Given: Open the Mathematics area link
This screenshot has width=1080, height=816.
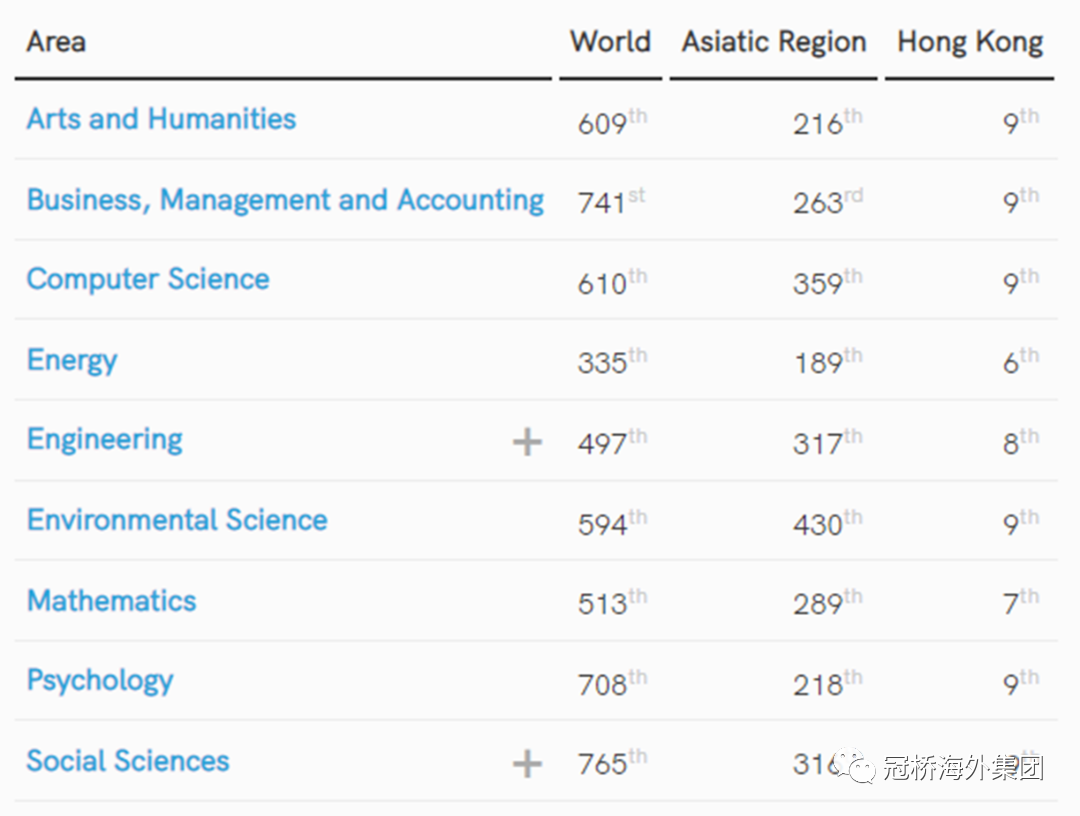Looking at the screenshot, I should [x=112, y=600].
